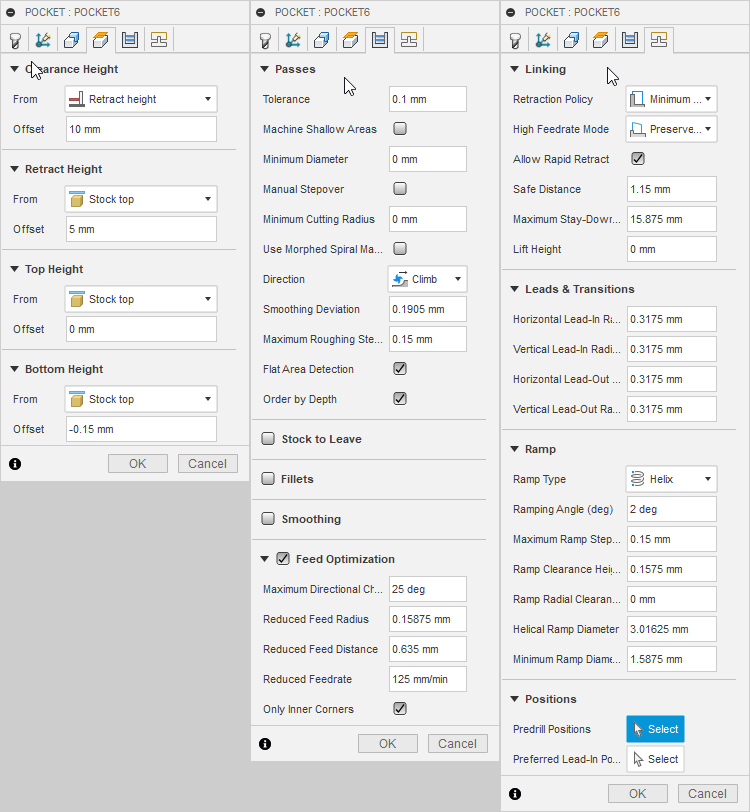Viewport: 750px width, 812px height.
Task: Click info icon in right Linking panel
Action: point(515,794)
